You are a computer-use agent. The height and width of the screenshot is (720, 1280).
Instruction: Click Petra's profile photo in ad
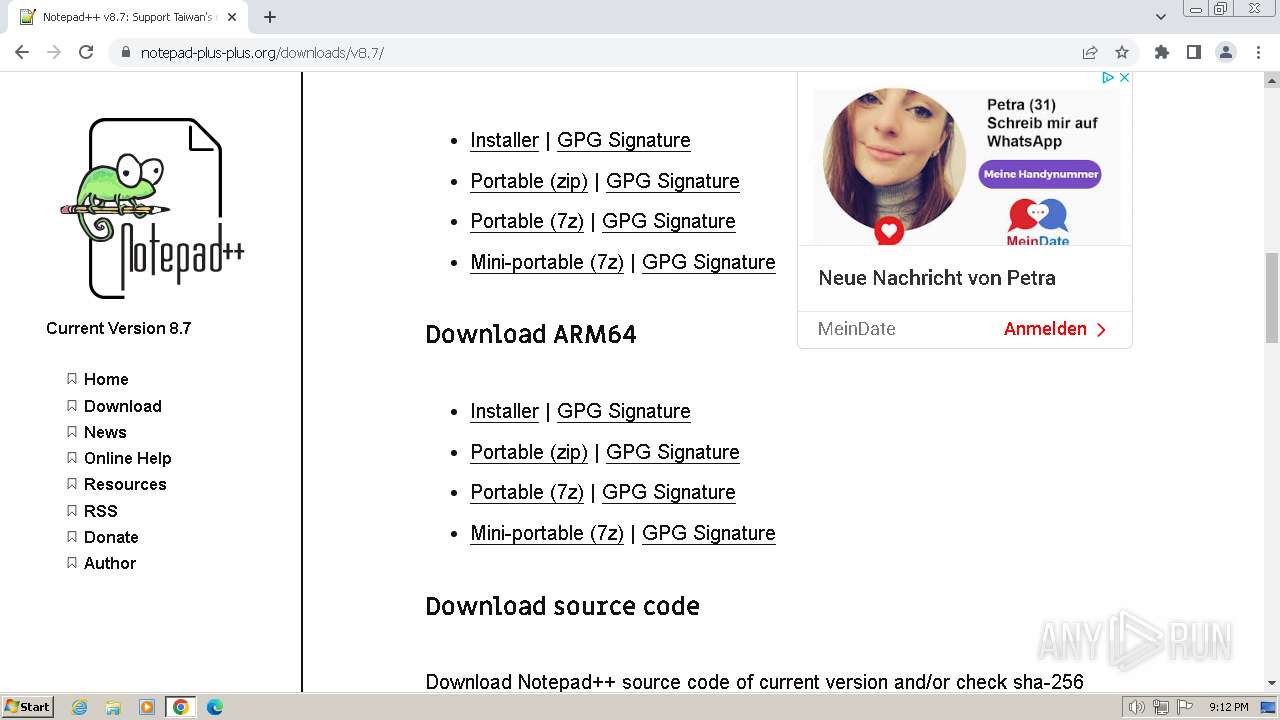[x=895, y=160]
